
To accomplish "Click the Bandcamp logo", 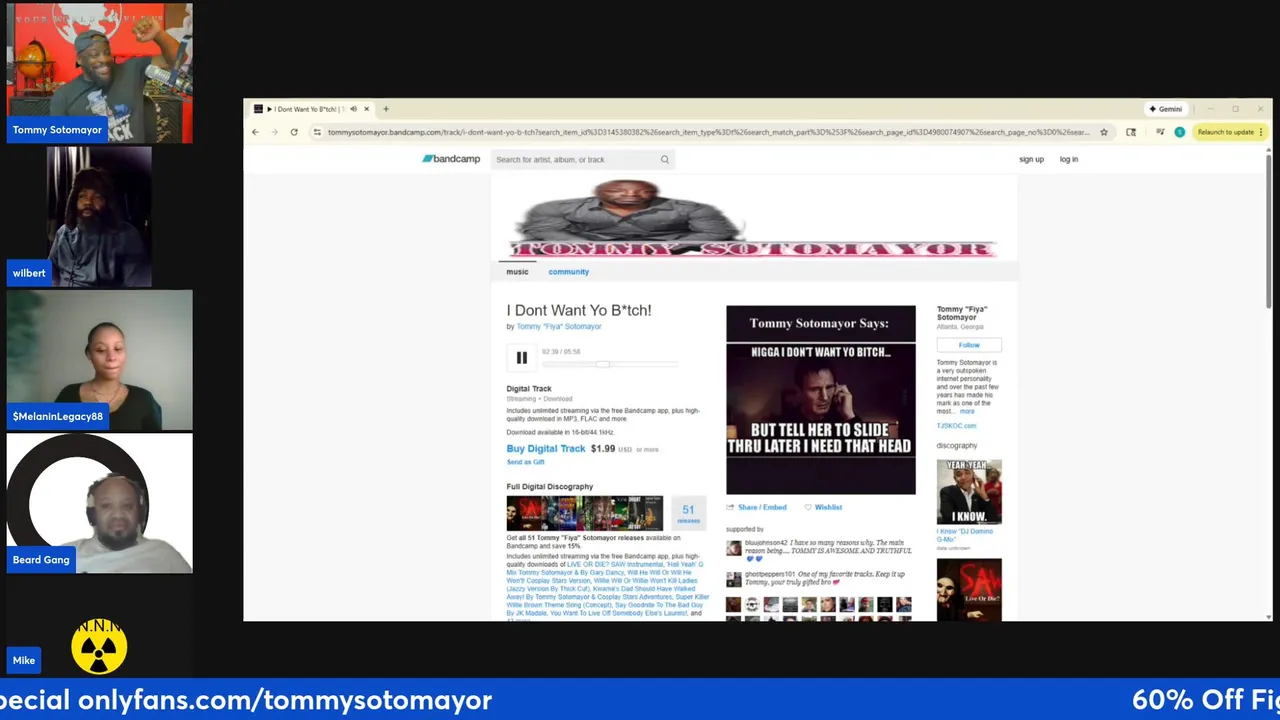I will pos(451,159).
